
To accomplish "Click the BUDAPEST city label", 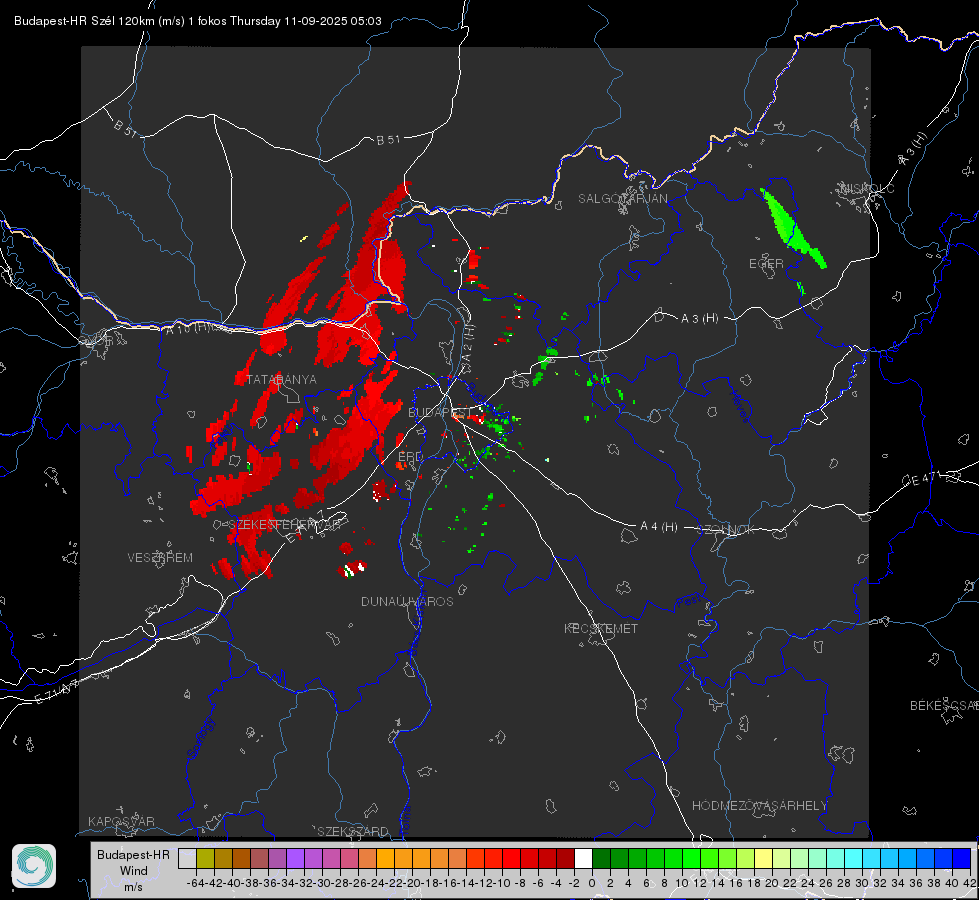I will click(x=439, y=412).
